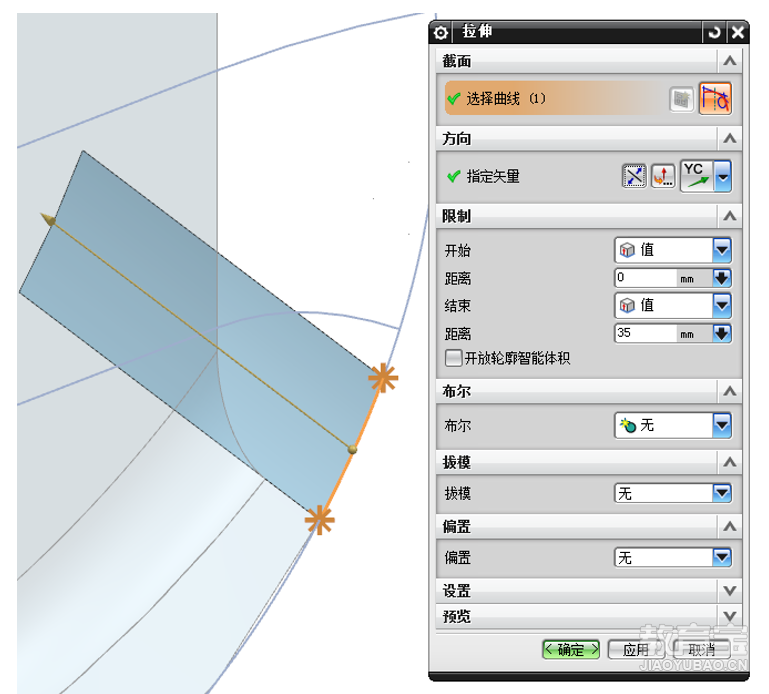The height and width of the screenshot is (694, 769).
Task: Click the sketch section icon
Action: tap(682, 100)
